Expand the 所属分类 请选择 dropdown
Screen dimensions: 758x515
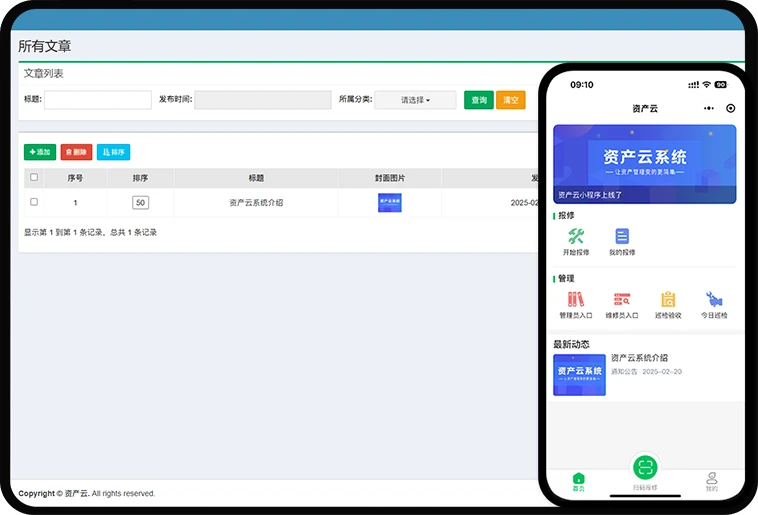tap(415, 100)
